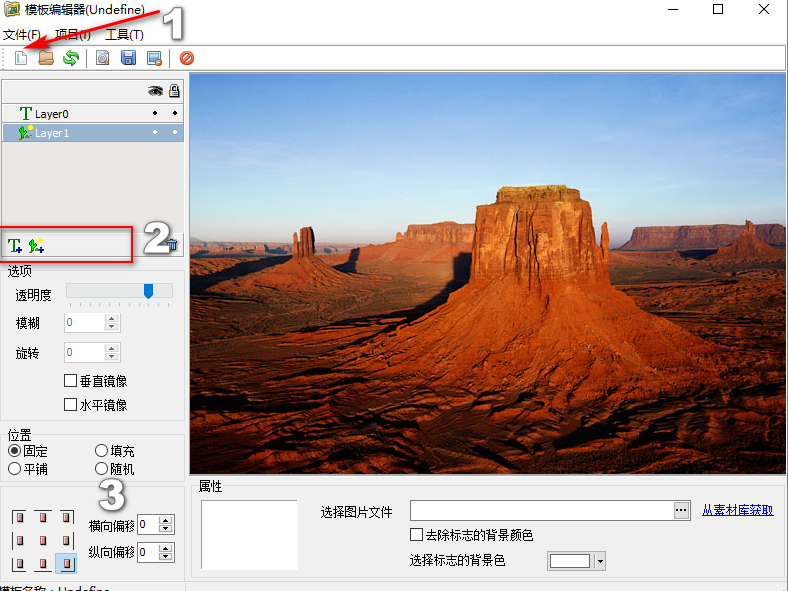Image resolution: width=788 pixels, height=591 pixels.
Task: Toggle visibility dot of Layer1
Action: (x=155, y=132)
